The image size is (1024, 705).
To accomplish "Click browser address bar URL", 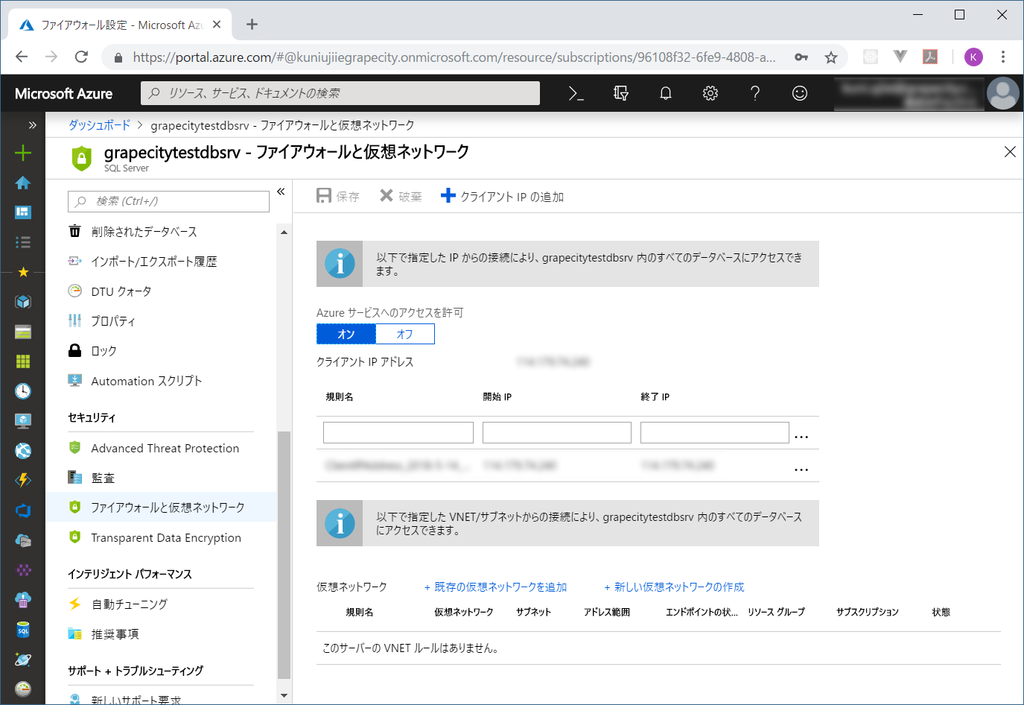I will 454,57.
